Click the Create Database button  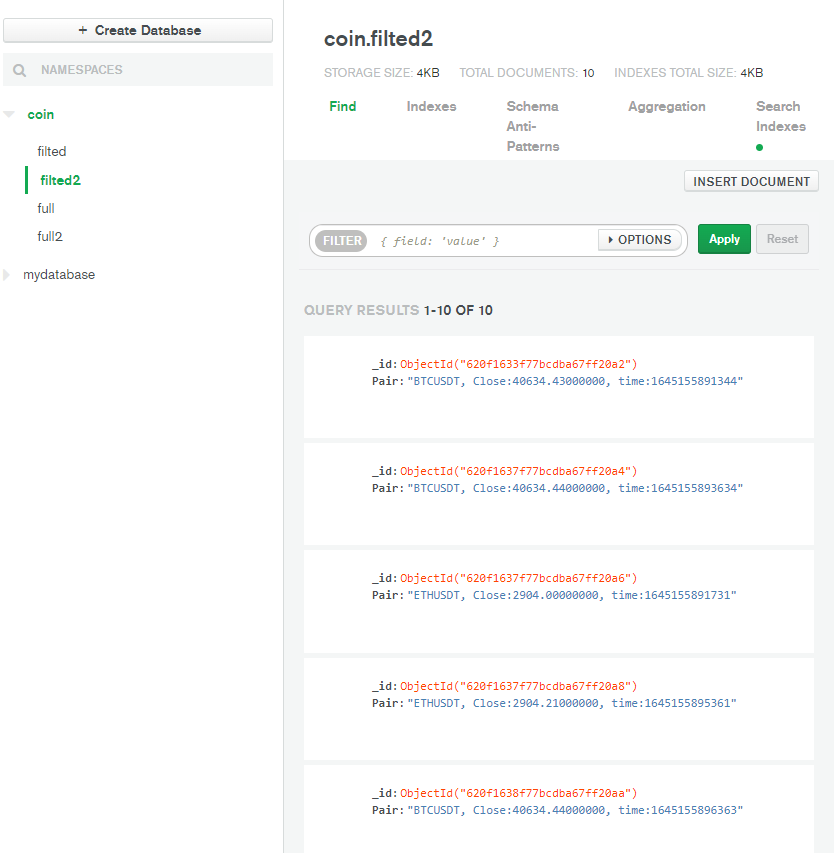point(138,30)
